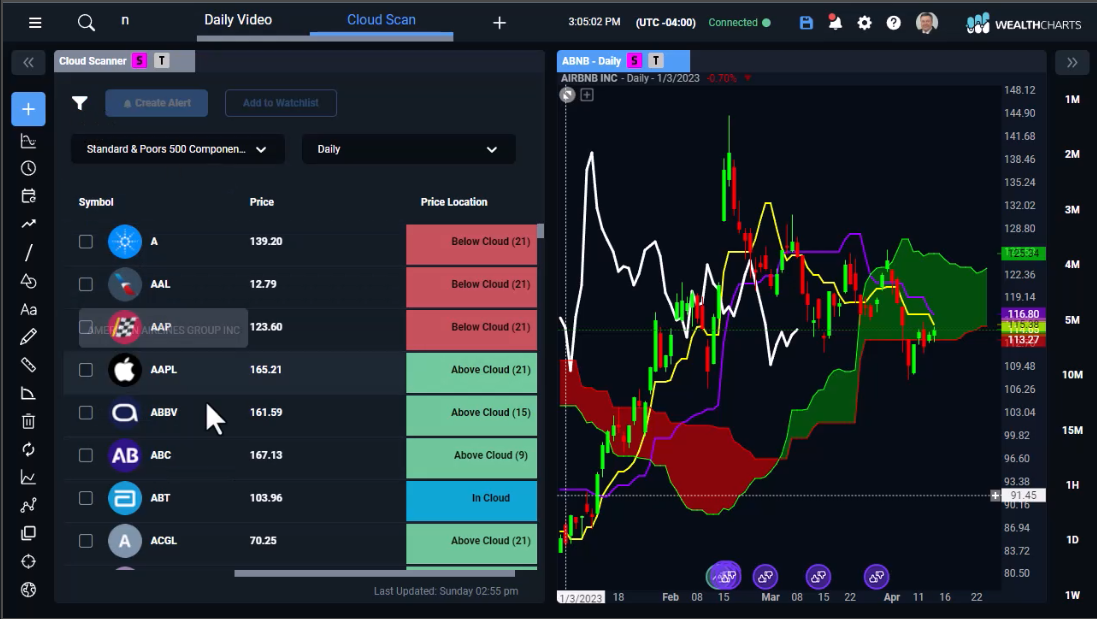This screenshot has width=1097, height=619.
Task: Switch to the Daily Video tab
Action: pyautogui.click(x=238, y=20)
